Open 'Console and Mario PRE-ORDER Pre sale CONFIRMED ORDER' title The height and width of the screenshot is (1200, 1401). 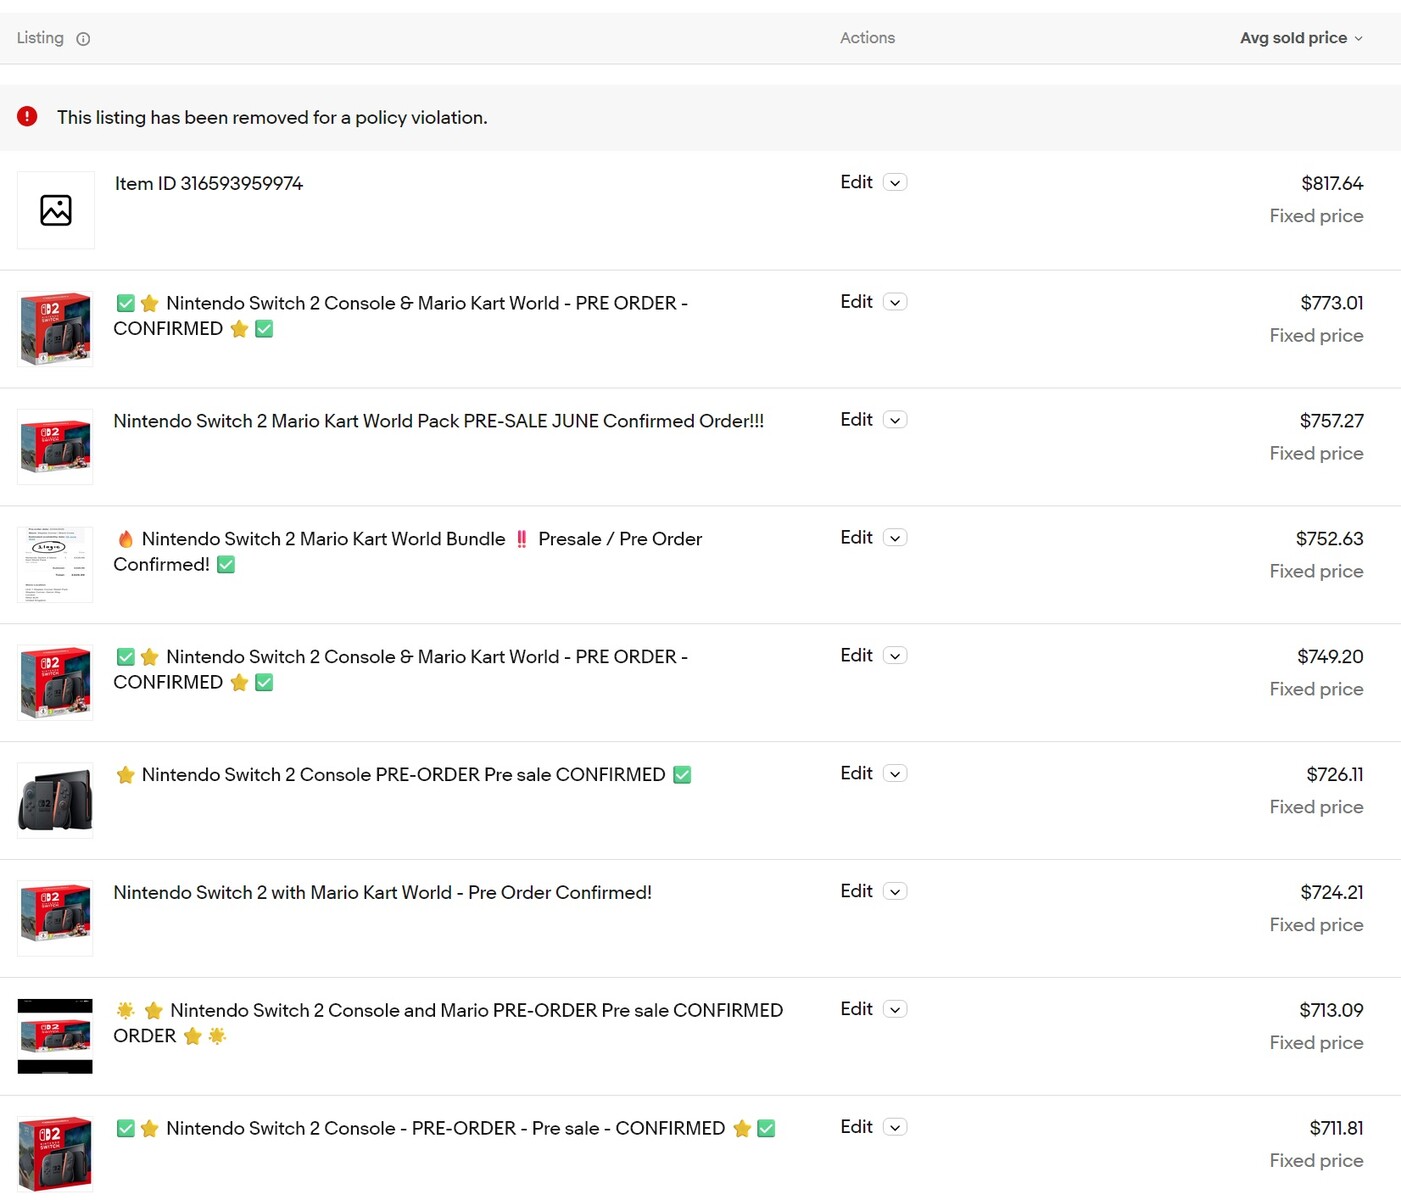click(448, 1024)
